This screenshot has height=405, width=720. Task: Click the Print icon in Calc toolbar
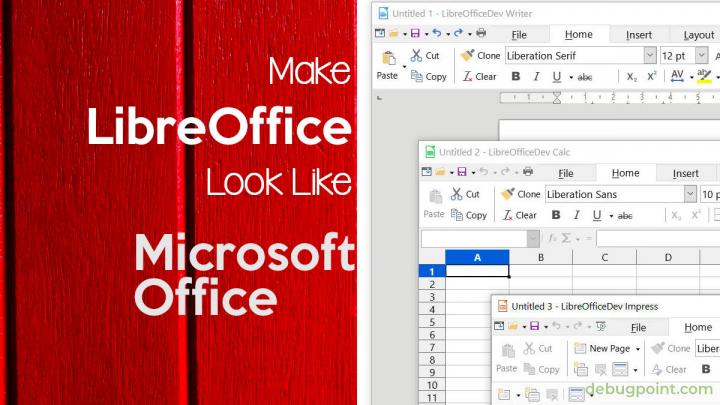pyautogui.click(x=528, y=172)
